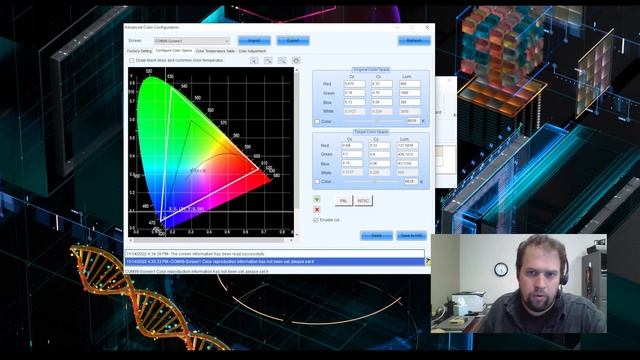This screenshot has width=640, height=360.
Task: Click the green down-arrow icon below Target Color Space
Action: [317, 200]
